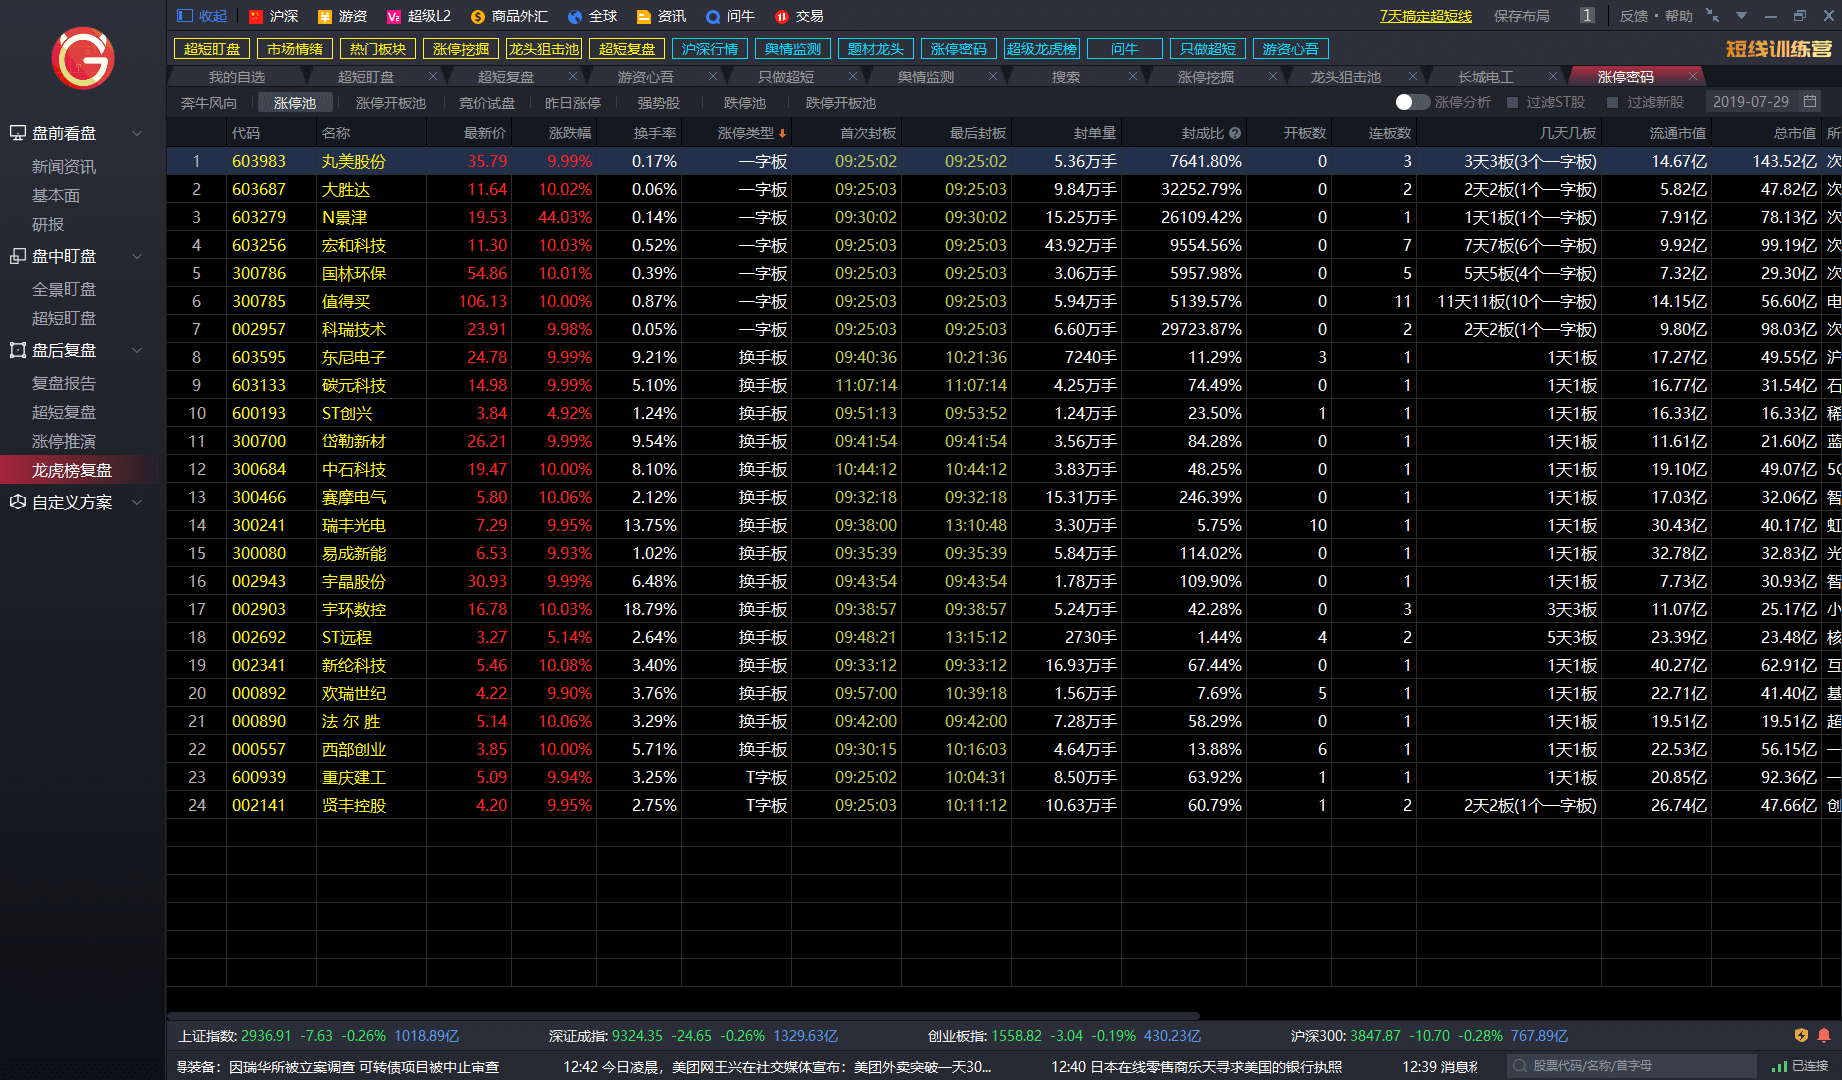Click the 盘中盯盘 sidebar icon
This screenshot has height=1080, width=1842.
18,256
